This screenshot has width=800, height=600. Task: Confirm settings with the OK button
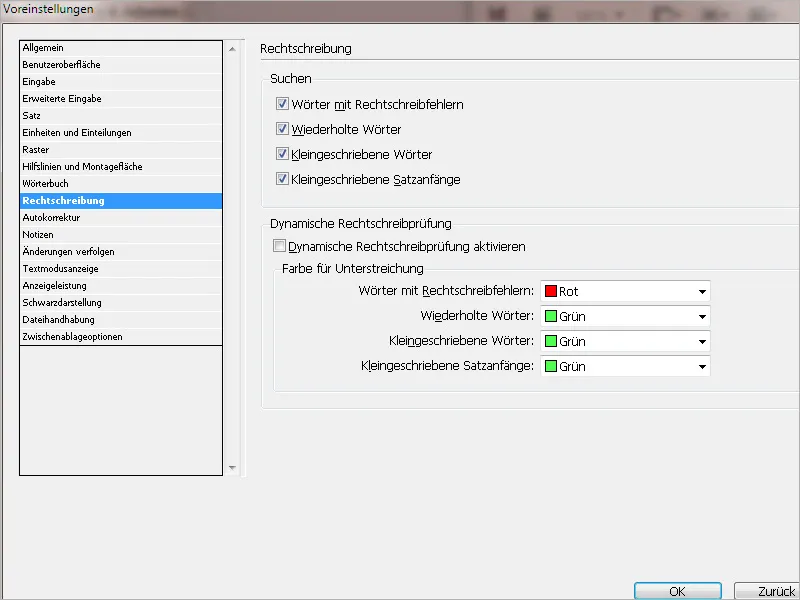[677, 590]
